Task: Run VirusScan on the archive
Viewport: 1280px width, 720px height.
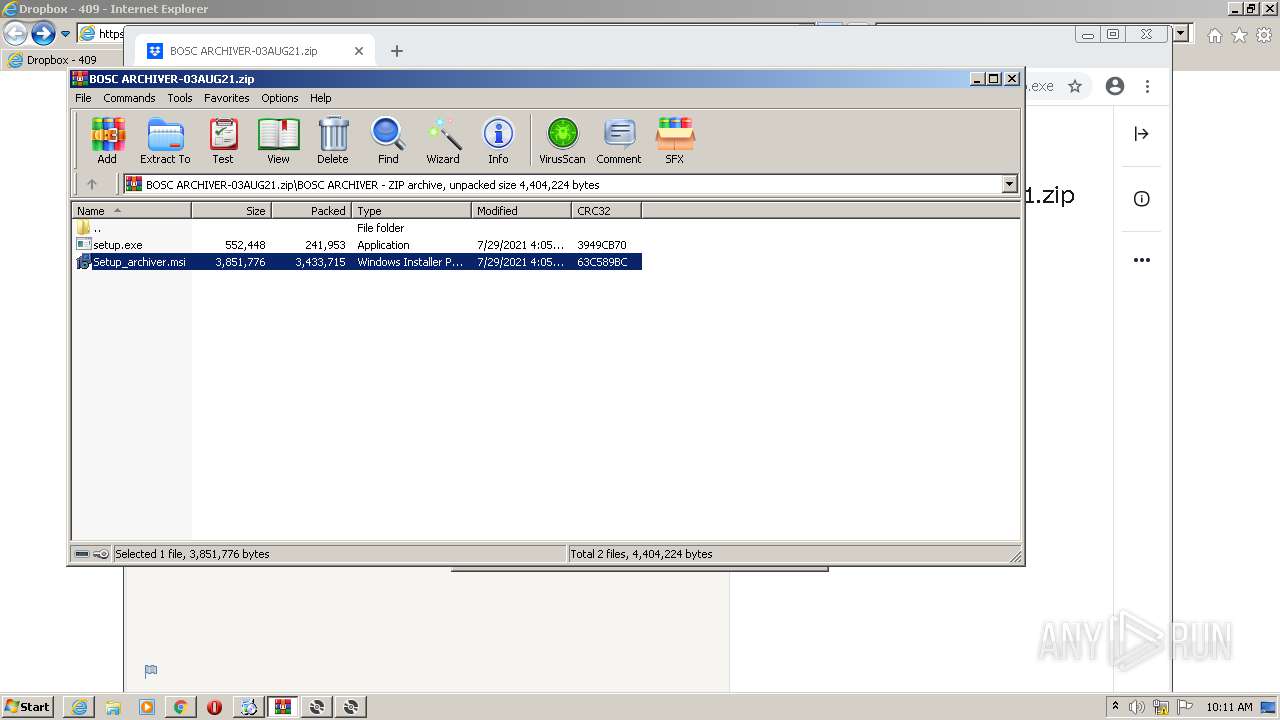Action: pyautogui.click(x=562, y=140)
